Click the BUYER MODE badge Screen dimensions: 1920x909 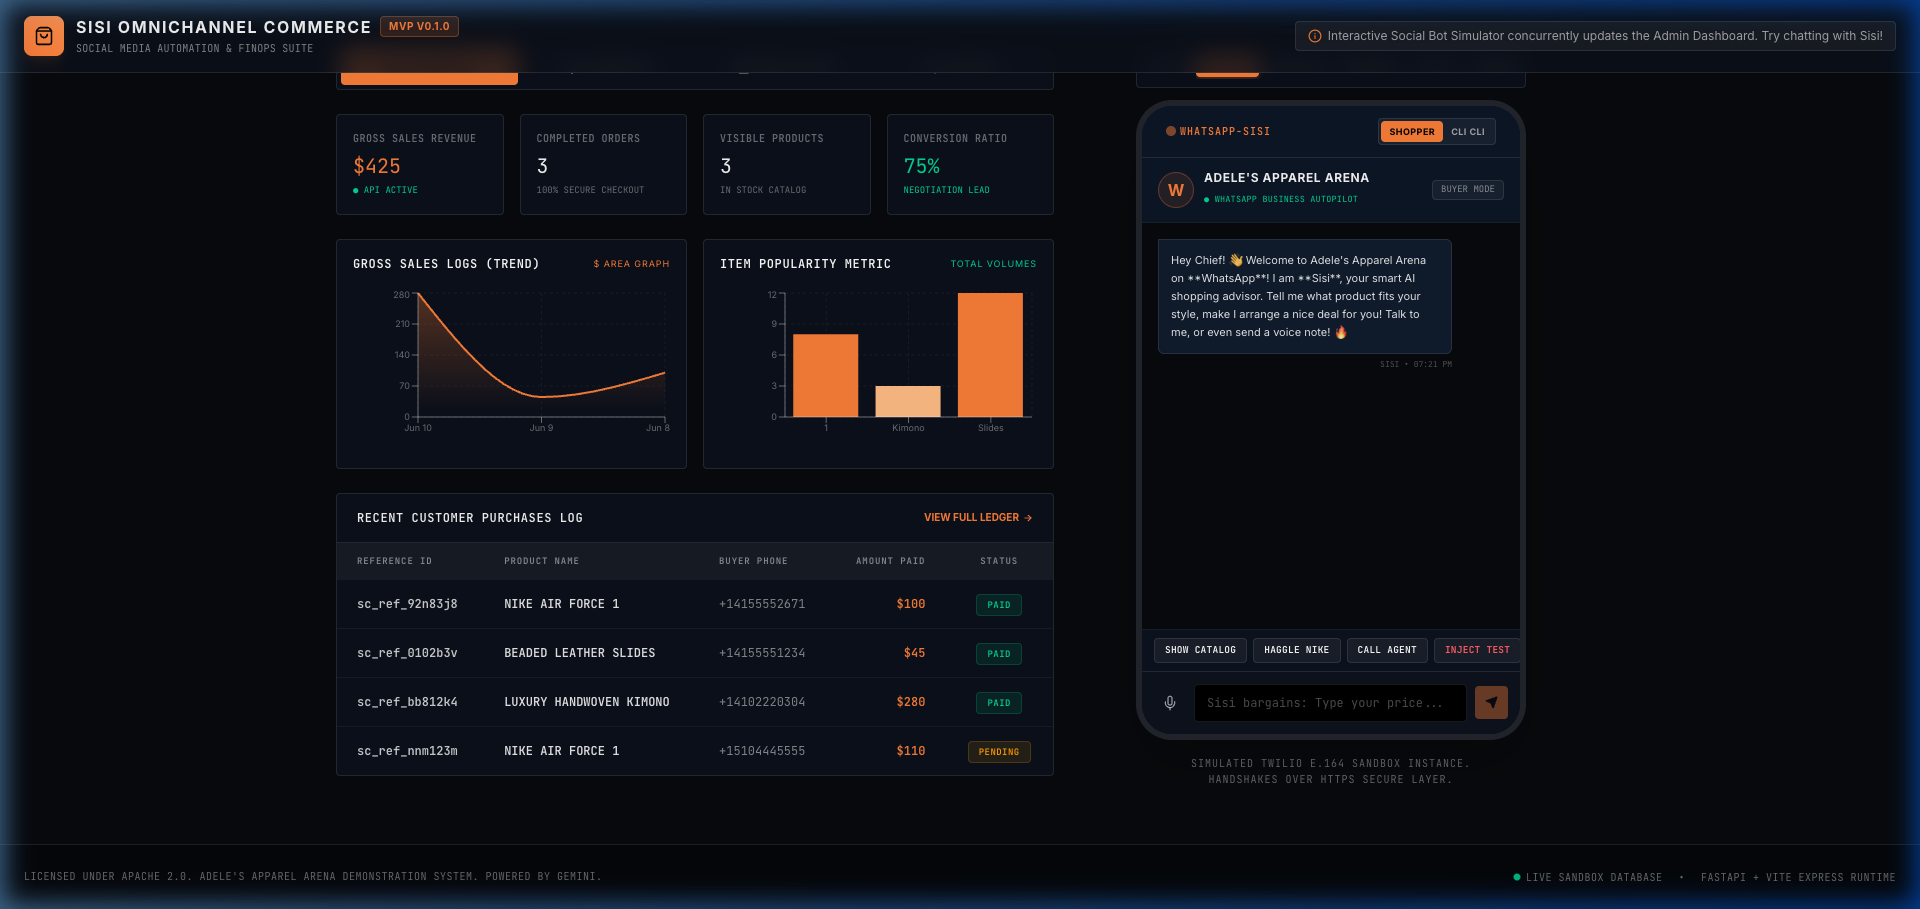click(x=1467, y=189)
